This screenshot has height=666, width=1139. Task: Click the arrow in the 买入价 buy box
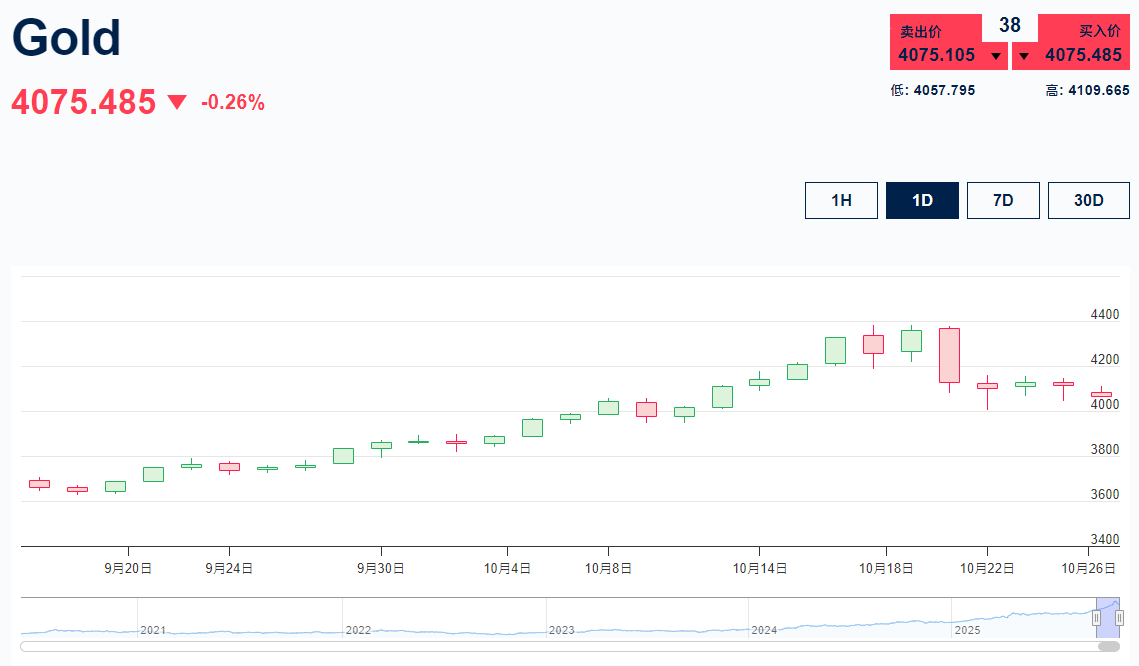tap(1023, 56)
